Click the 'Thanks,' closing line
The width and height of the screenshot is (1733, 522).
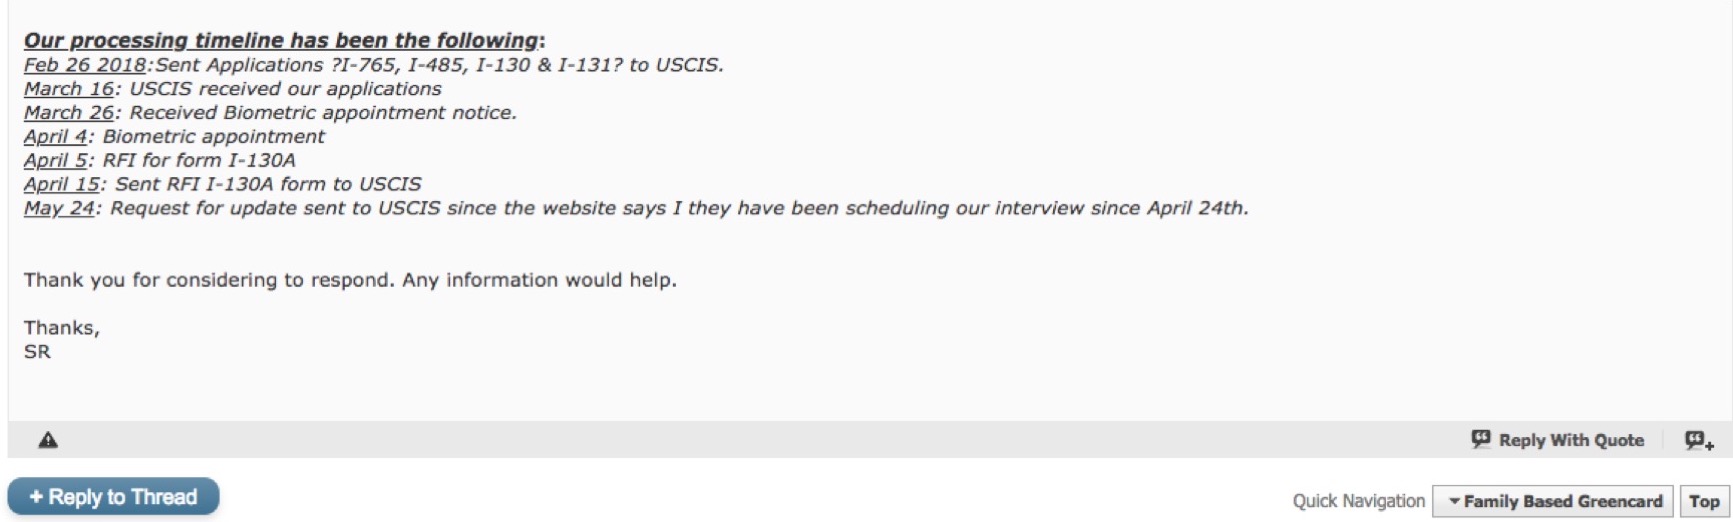(61, 328)
